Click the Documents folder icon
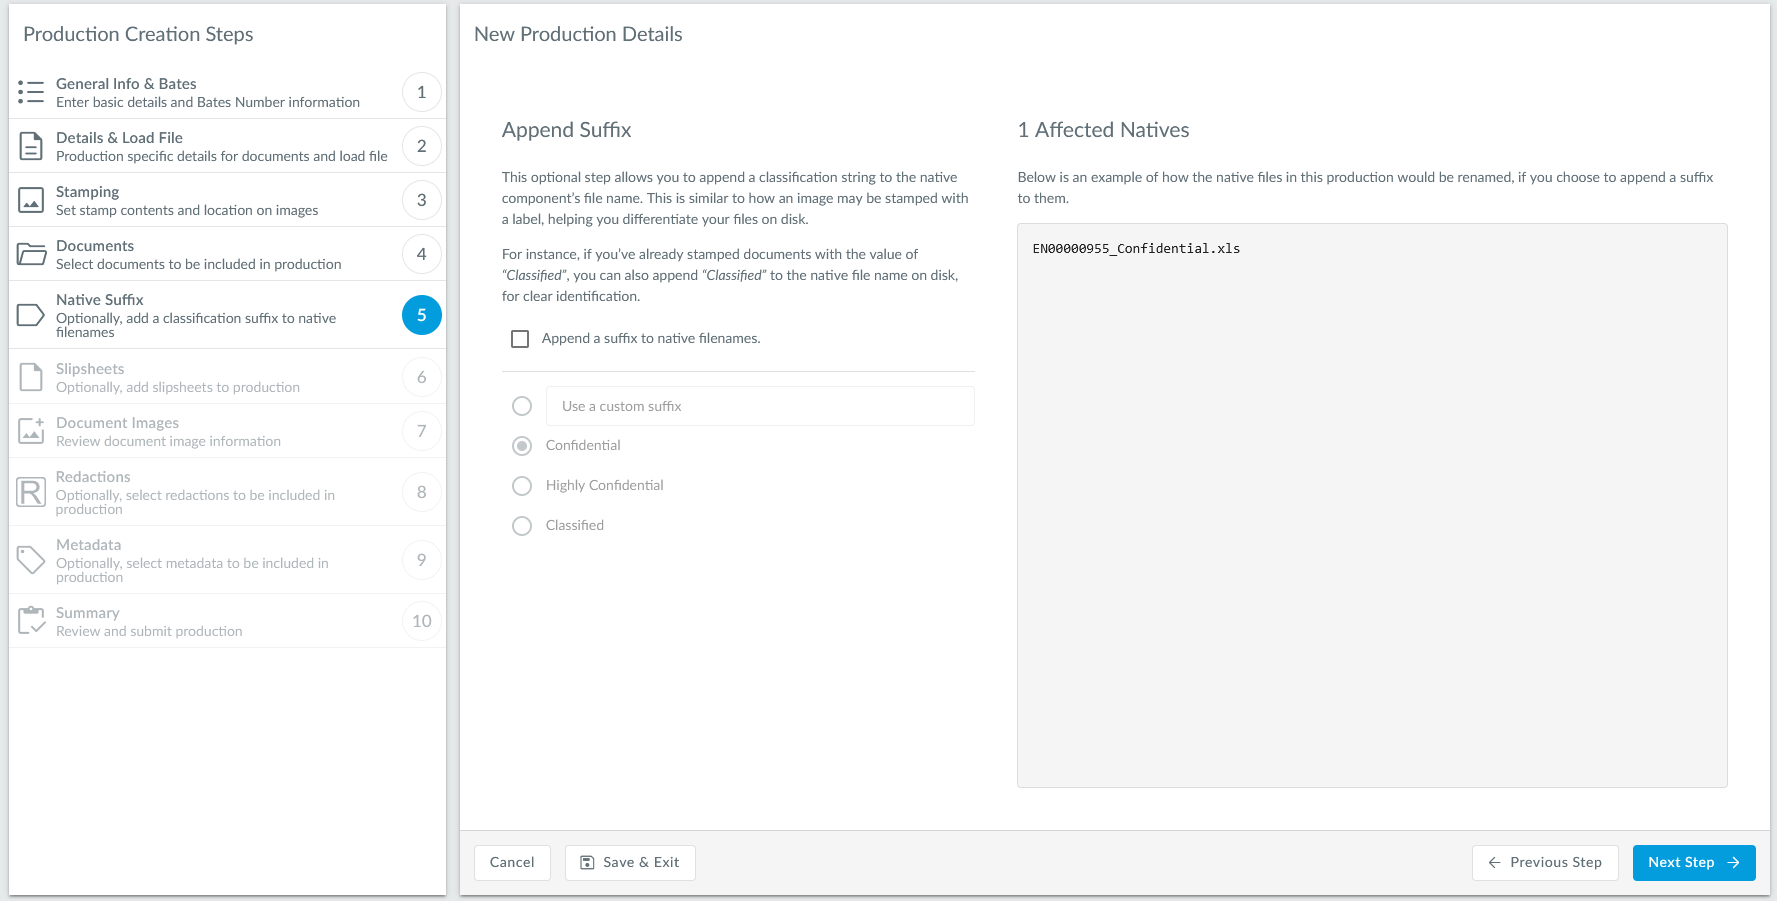 (x=31, y=254)
